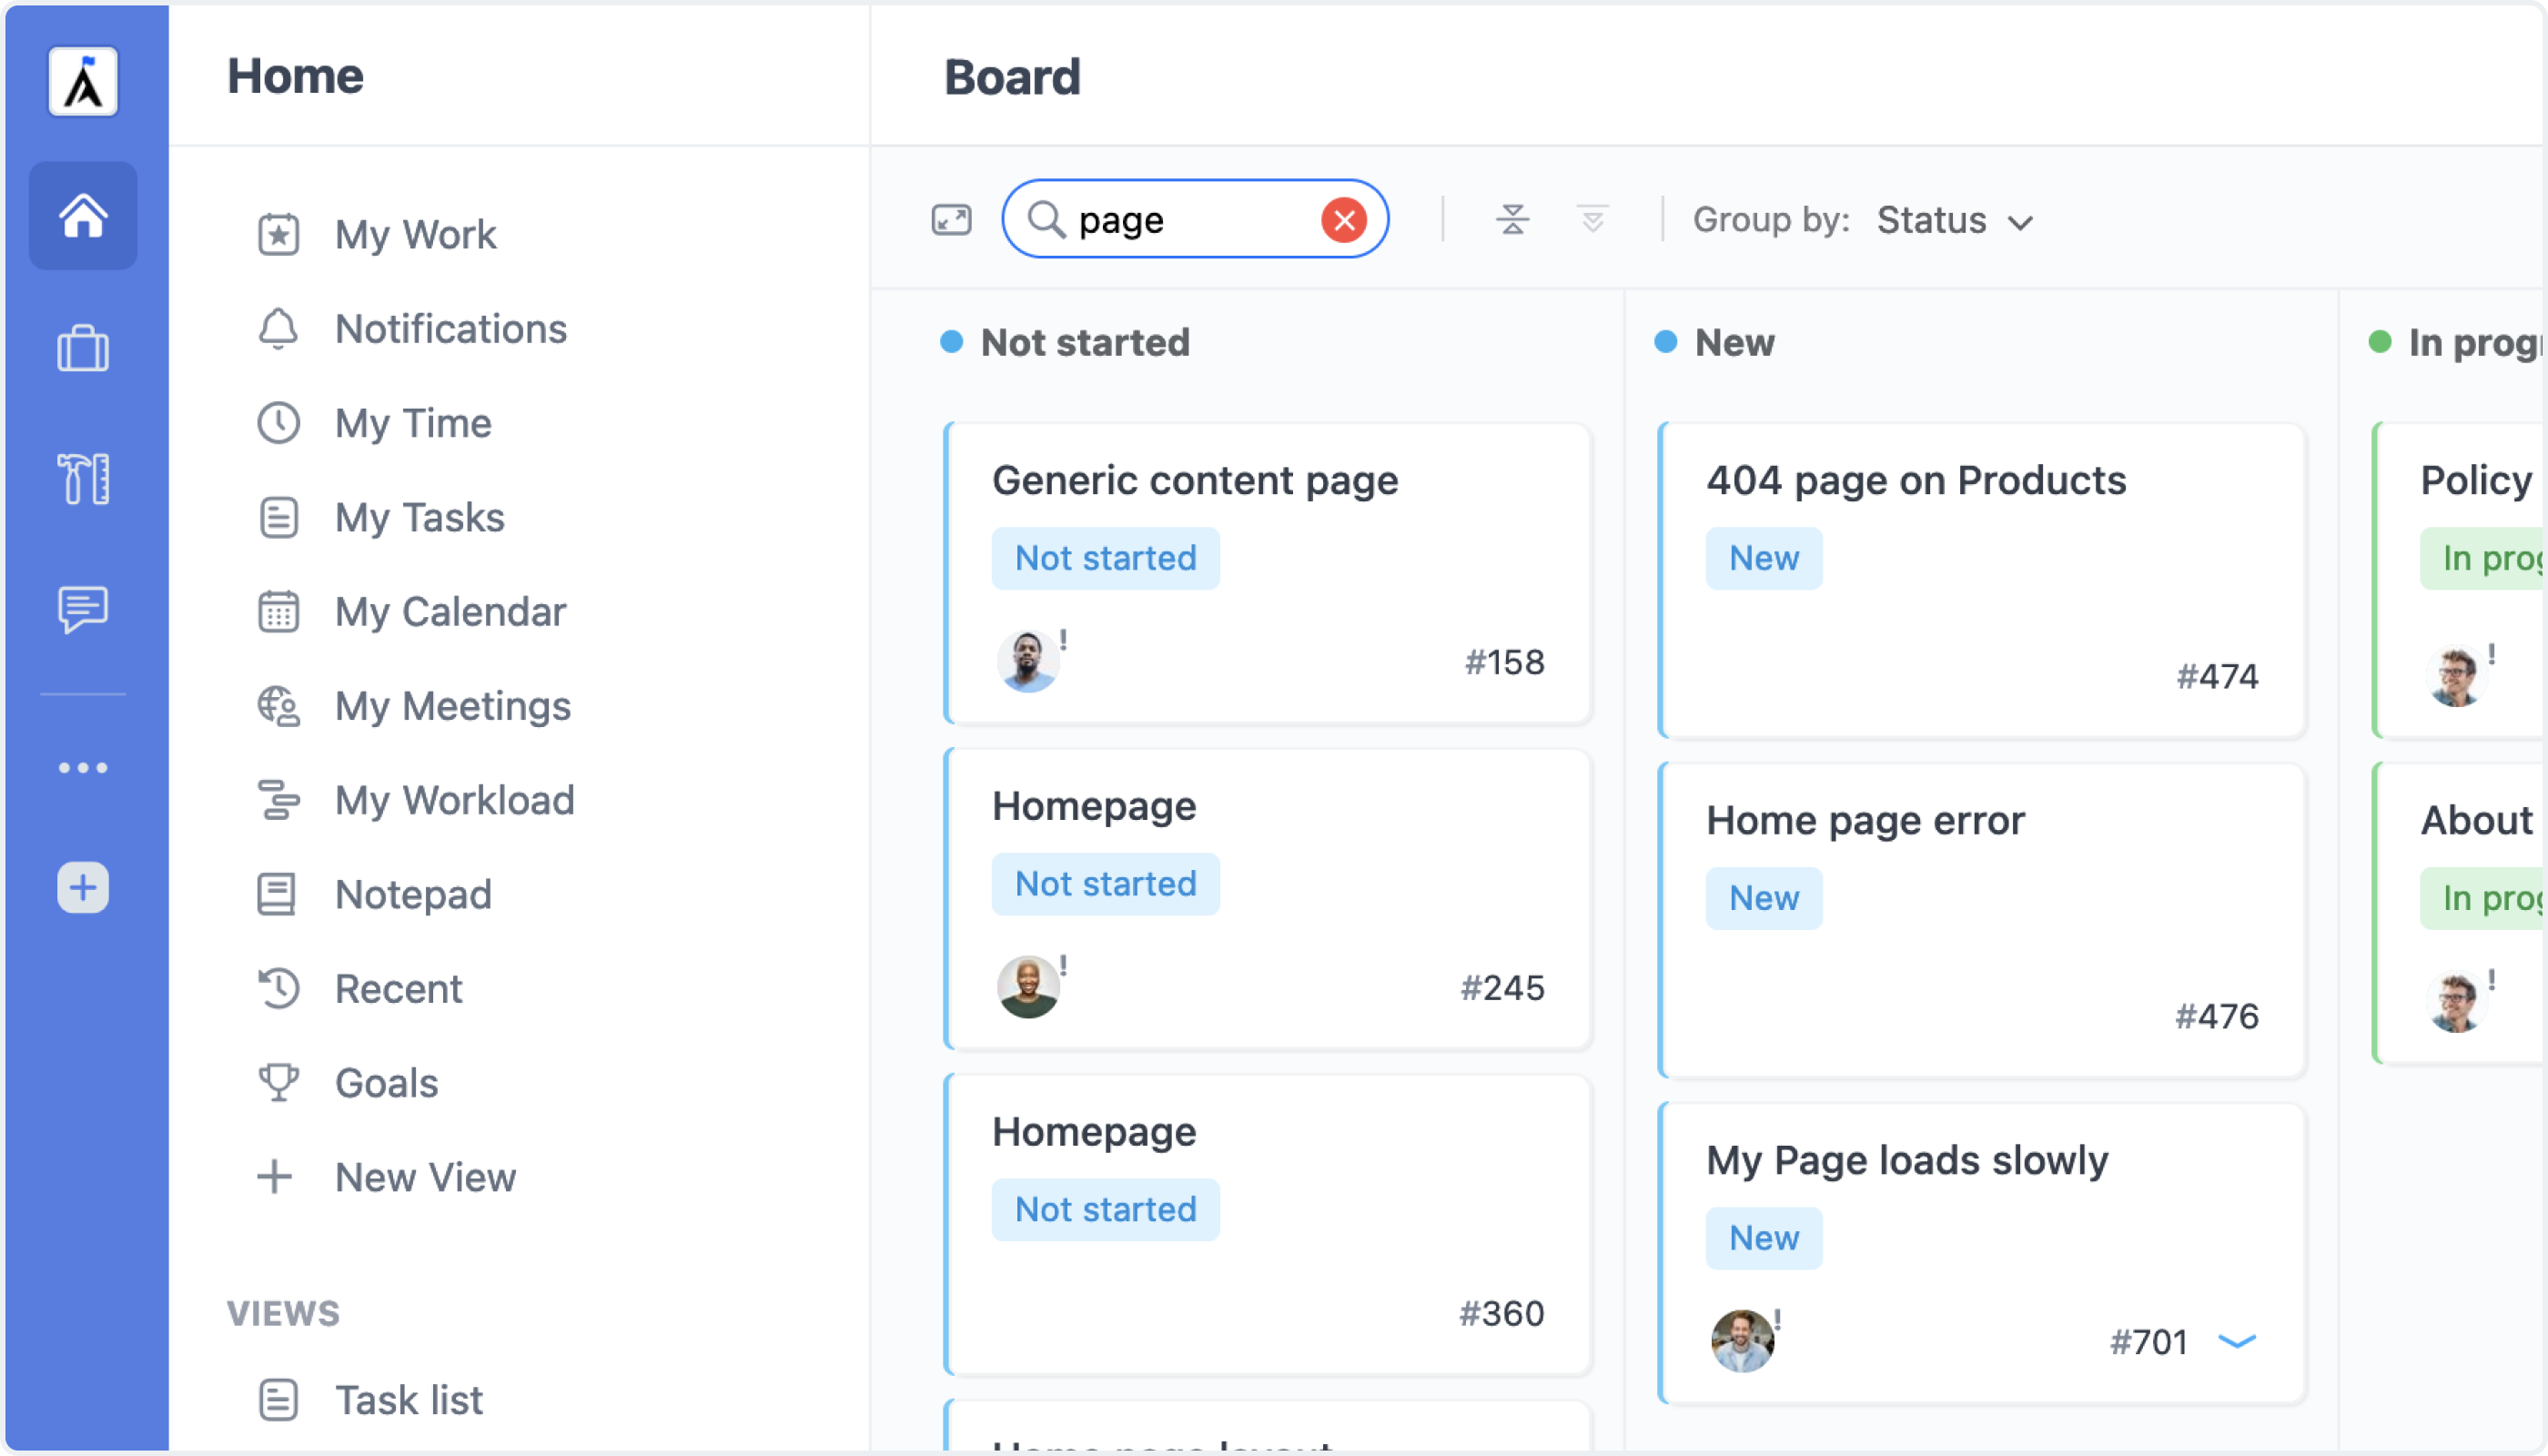Open the My Page loads slowly card
The image size is (2548, 1456).
(1981, 1254)
